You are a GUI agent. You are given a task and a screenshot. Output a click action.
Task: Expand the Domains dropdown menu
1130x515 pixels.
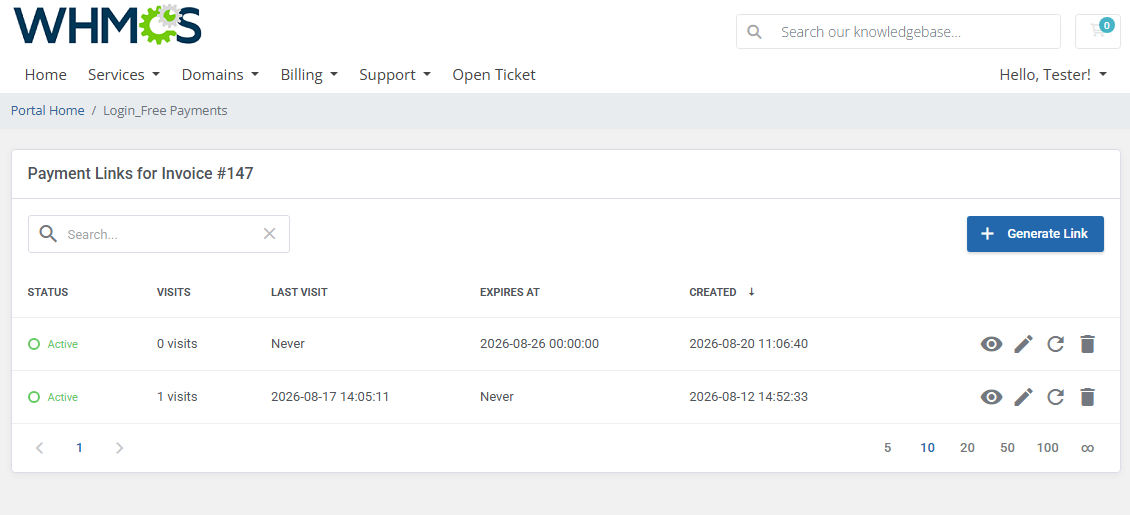(x=221, y=74)
